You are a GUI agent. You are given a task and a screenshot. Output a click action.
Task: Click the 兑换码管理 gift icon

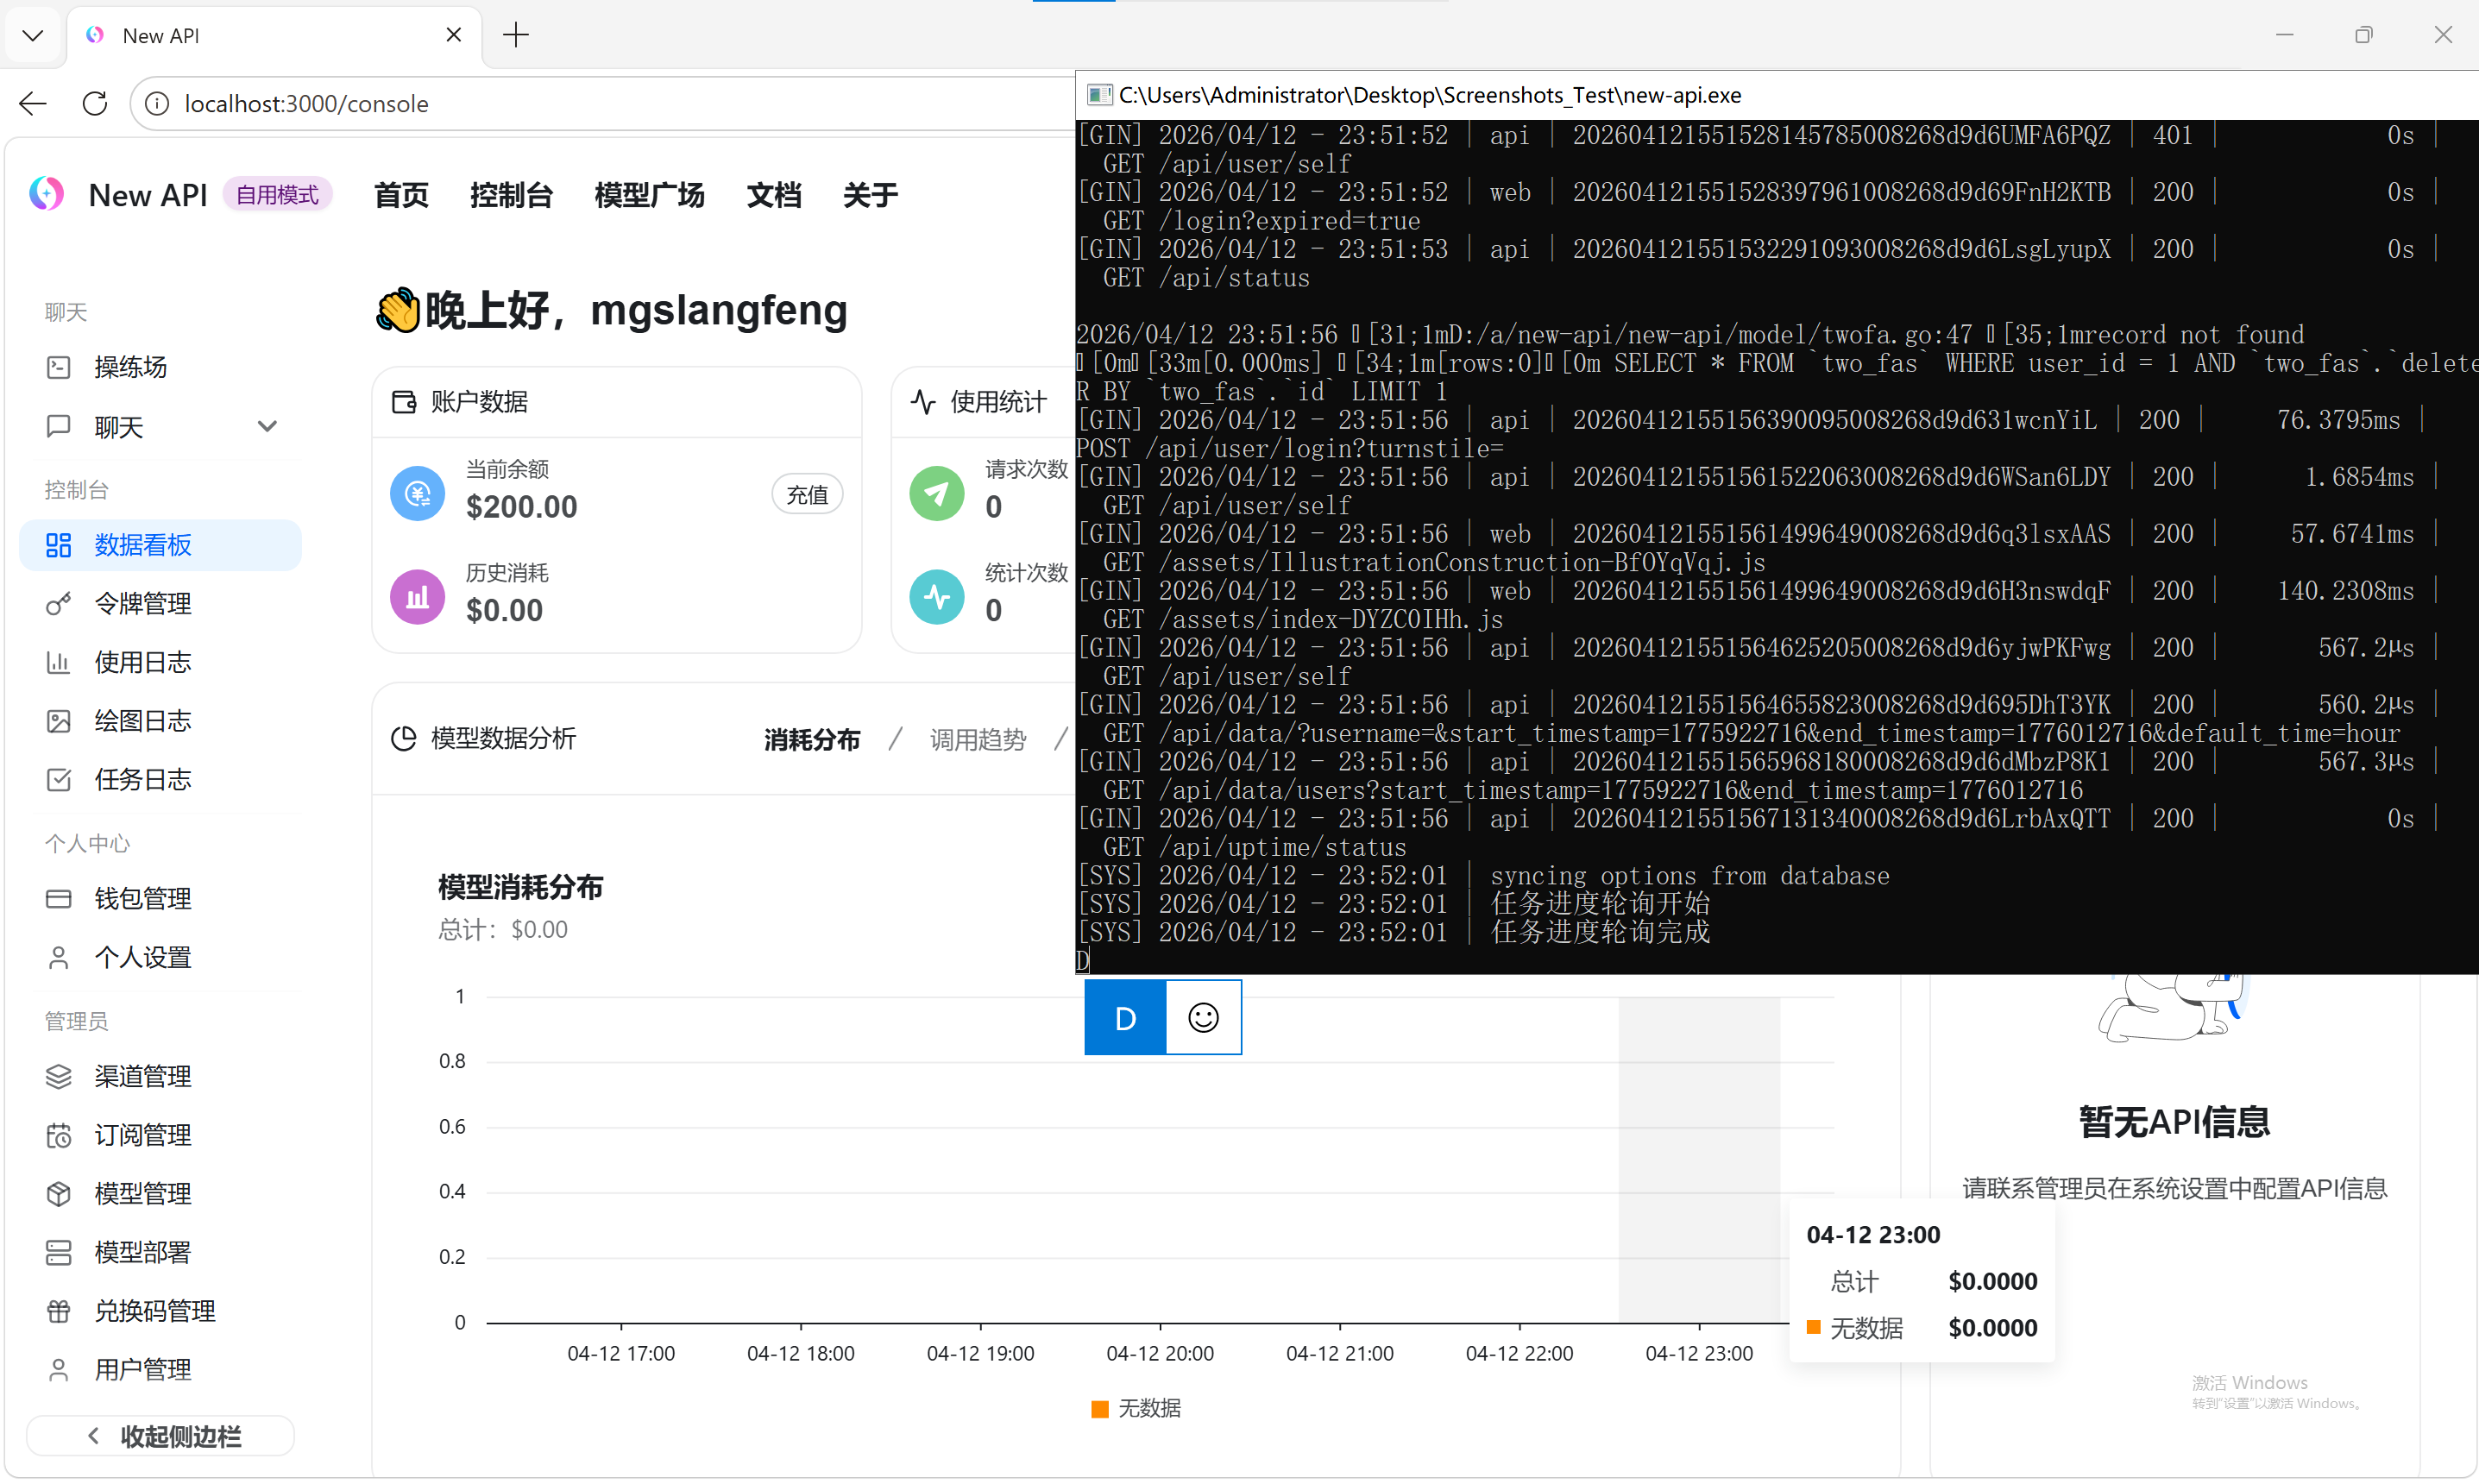58,1311
